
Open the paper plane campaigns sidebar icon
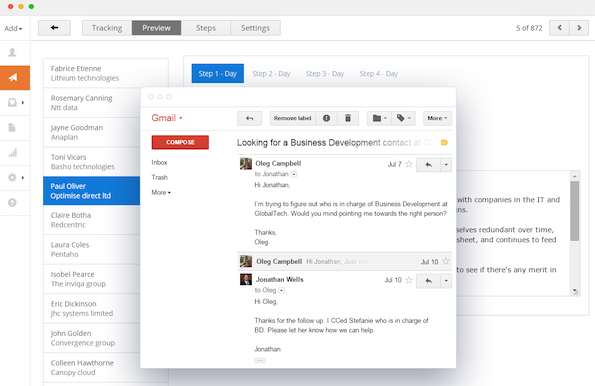click(x=13, y=78)
